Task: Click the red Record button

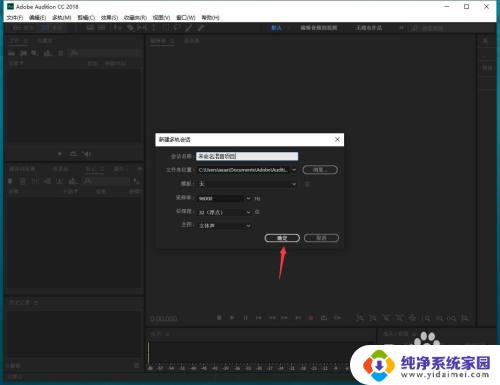Action: tap(311, 318)
